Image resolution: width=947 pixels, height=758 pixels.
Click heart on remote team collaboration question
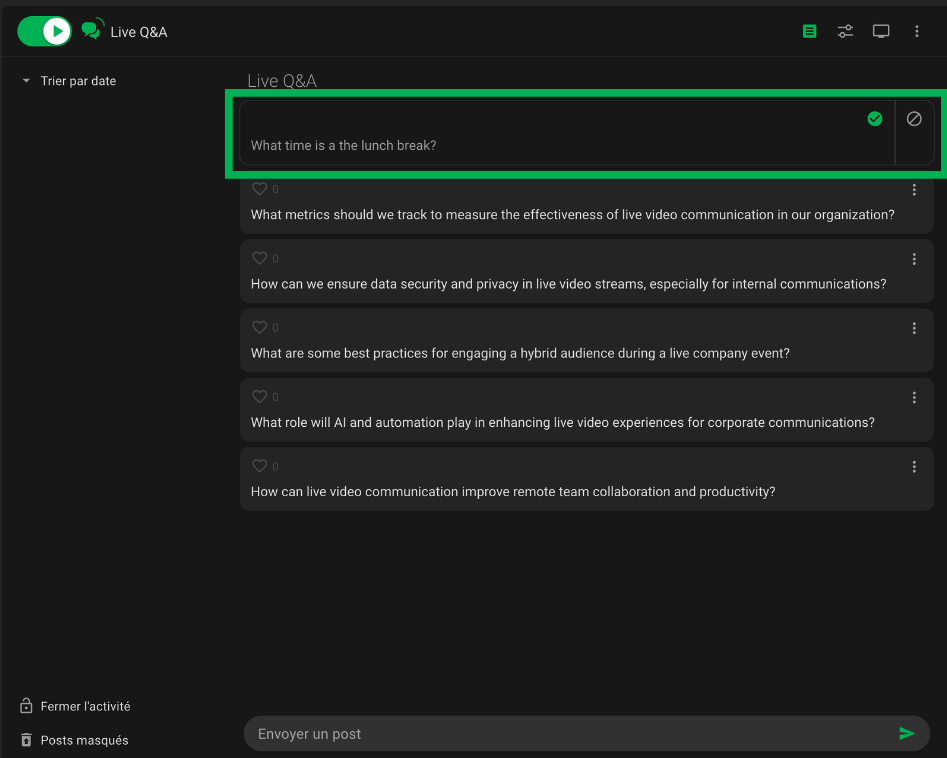pos(260,465)
